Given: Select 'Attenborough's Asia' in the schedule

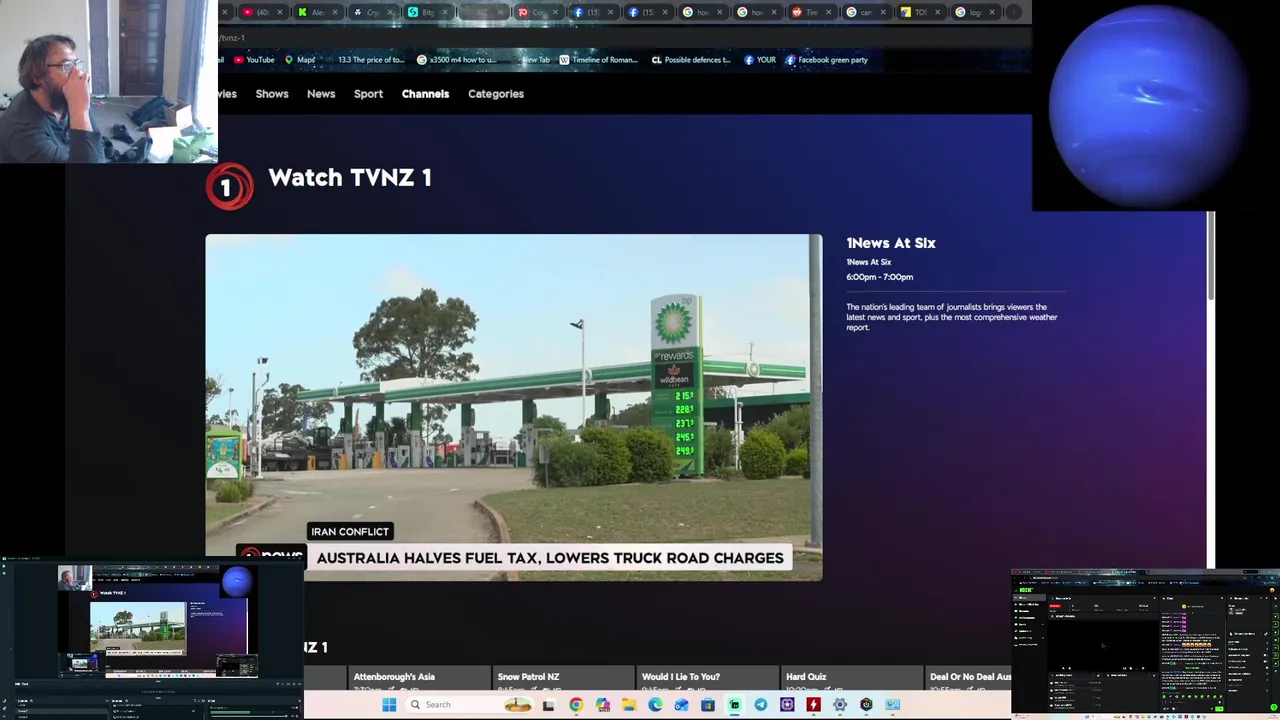Looking at the screenshot, I should point(394,677).
